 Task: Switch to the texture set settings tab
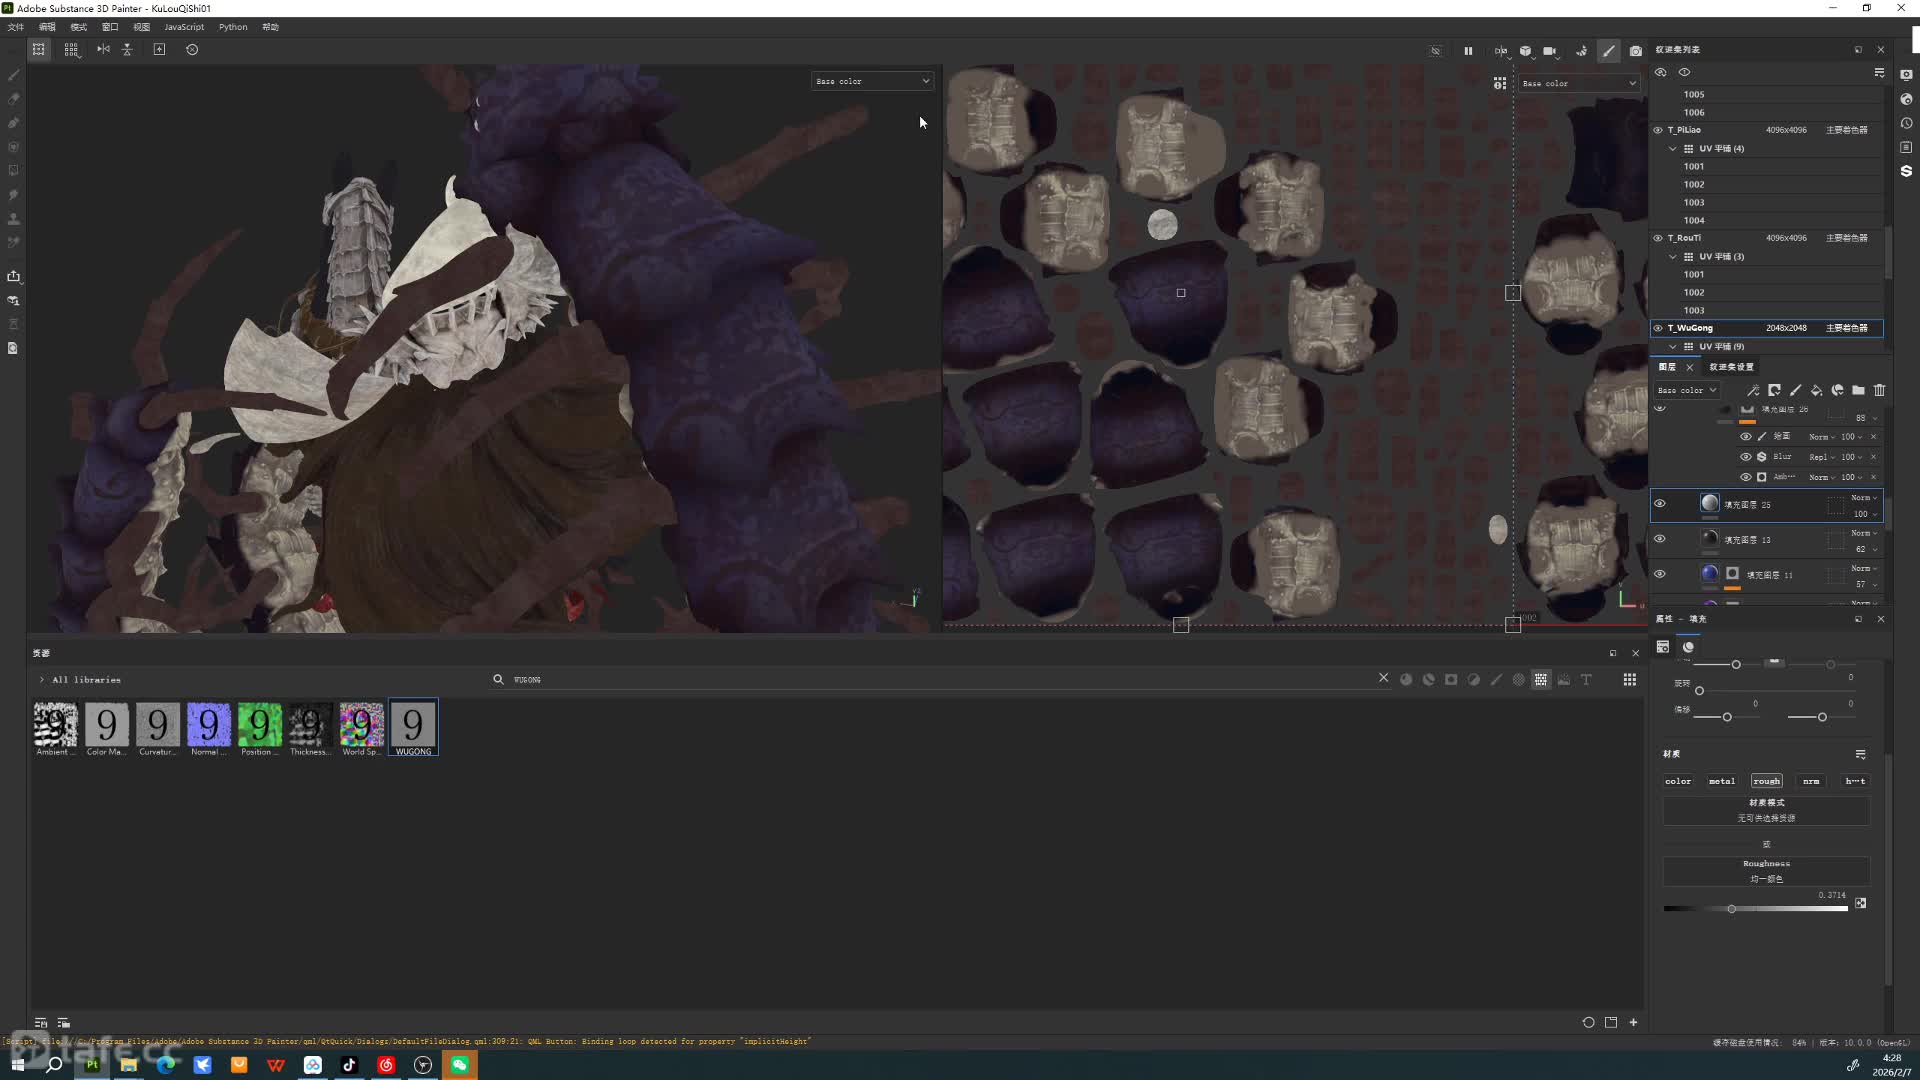(x=1731, y=367)
